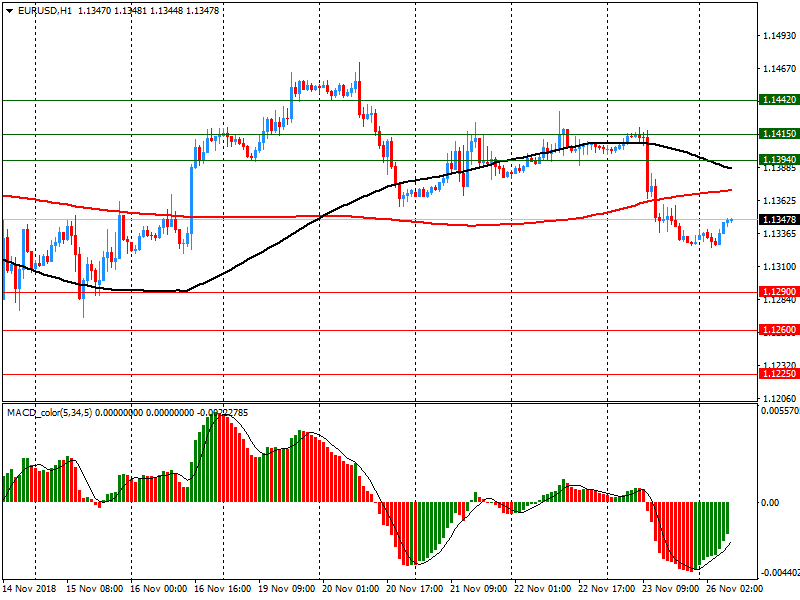
Task: Click the green 1.13940 level tag
Action: (x=778, y=160)
